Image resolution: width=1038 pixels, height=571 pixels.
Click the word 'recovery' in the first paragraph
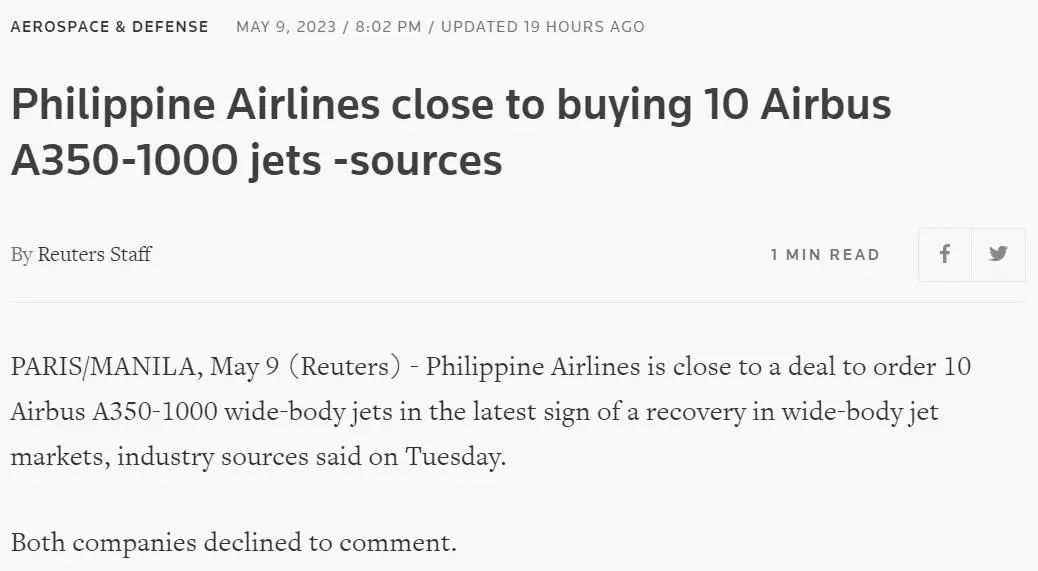695,412
